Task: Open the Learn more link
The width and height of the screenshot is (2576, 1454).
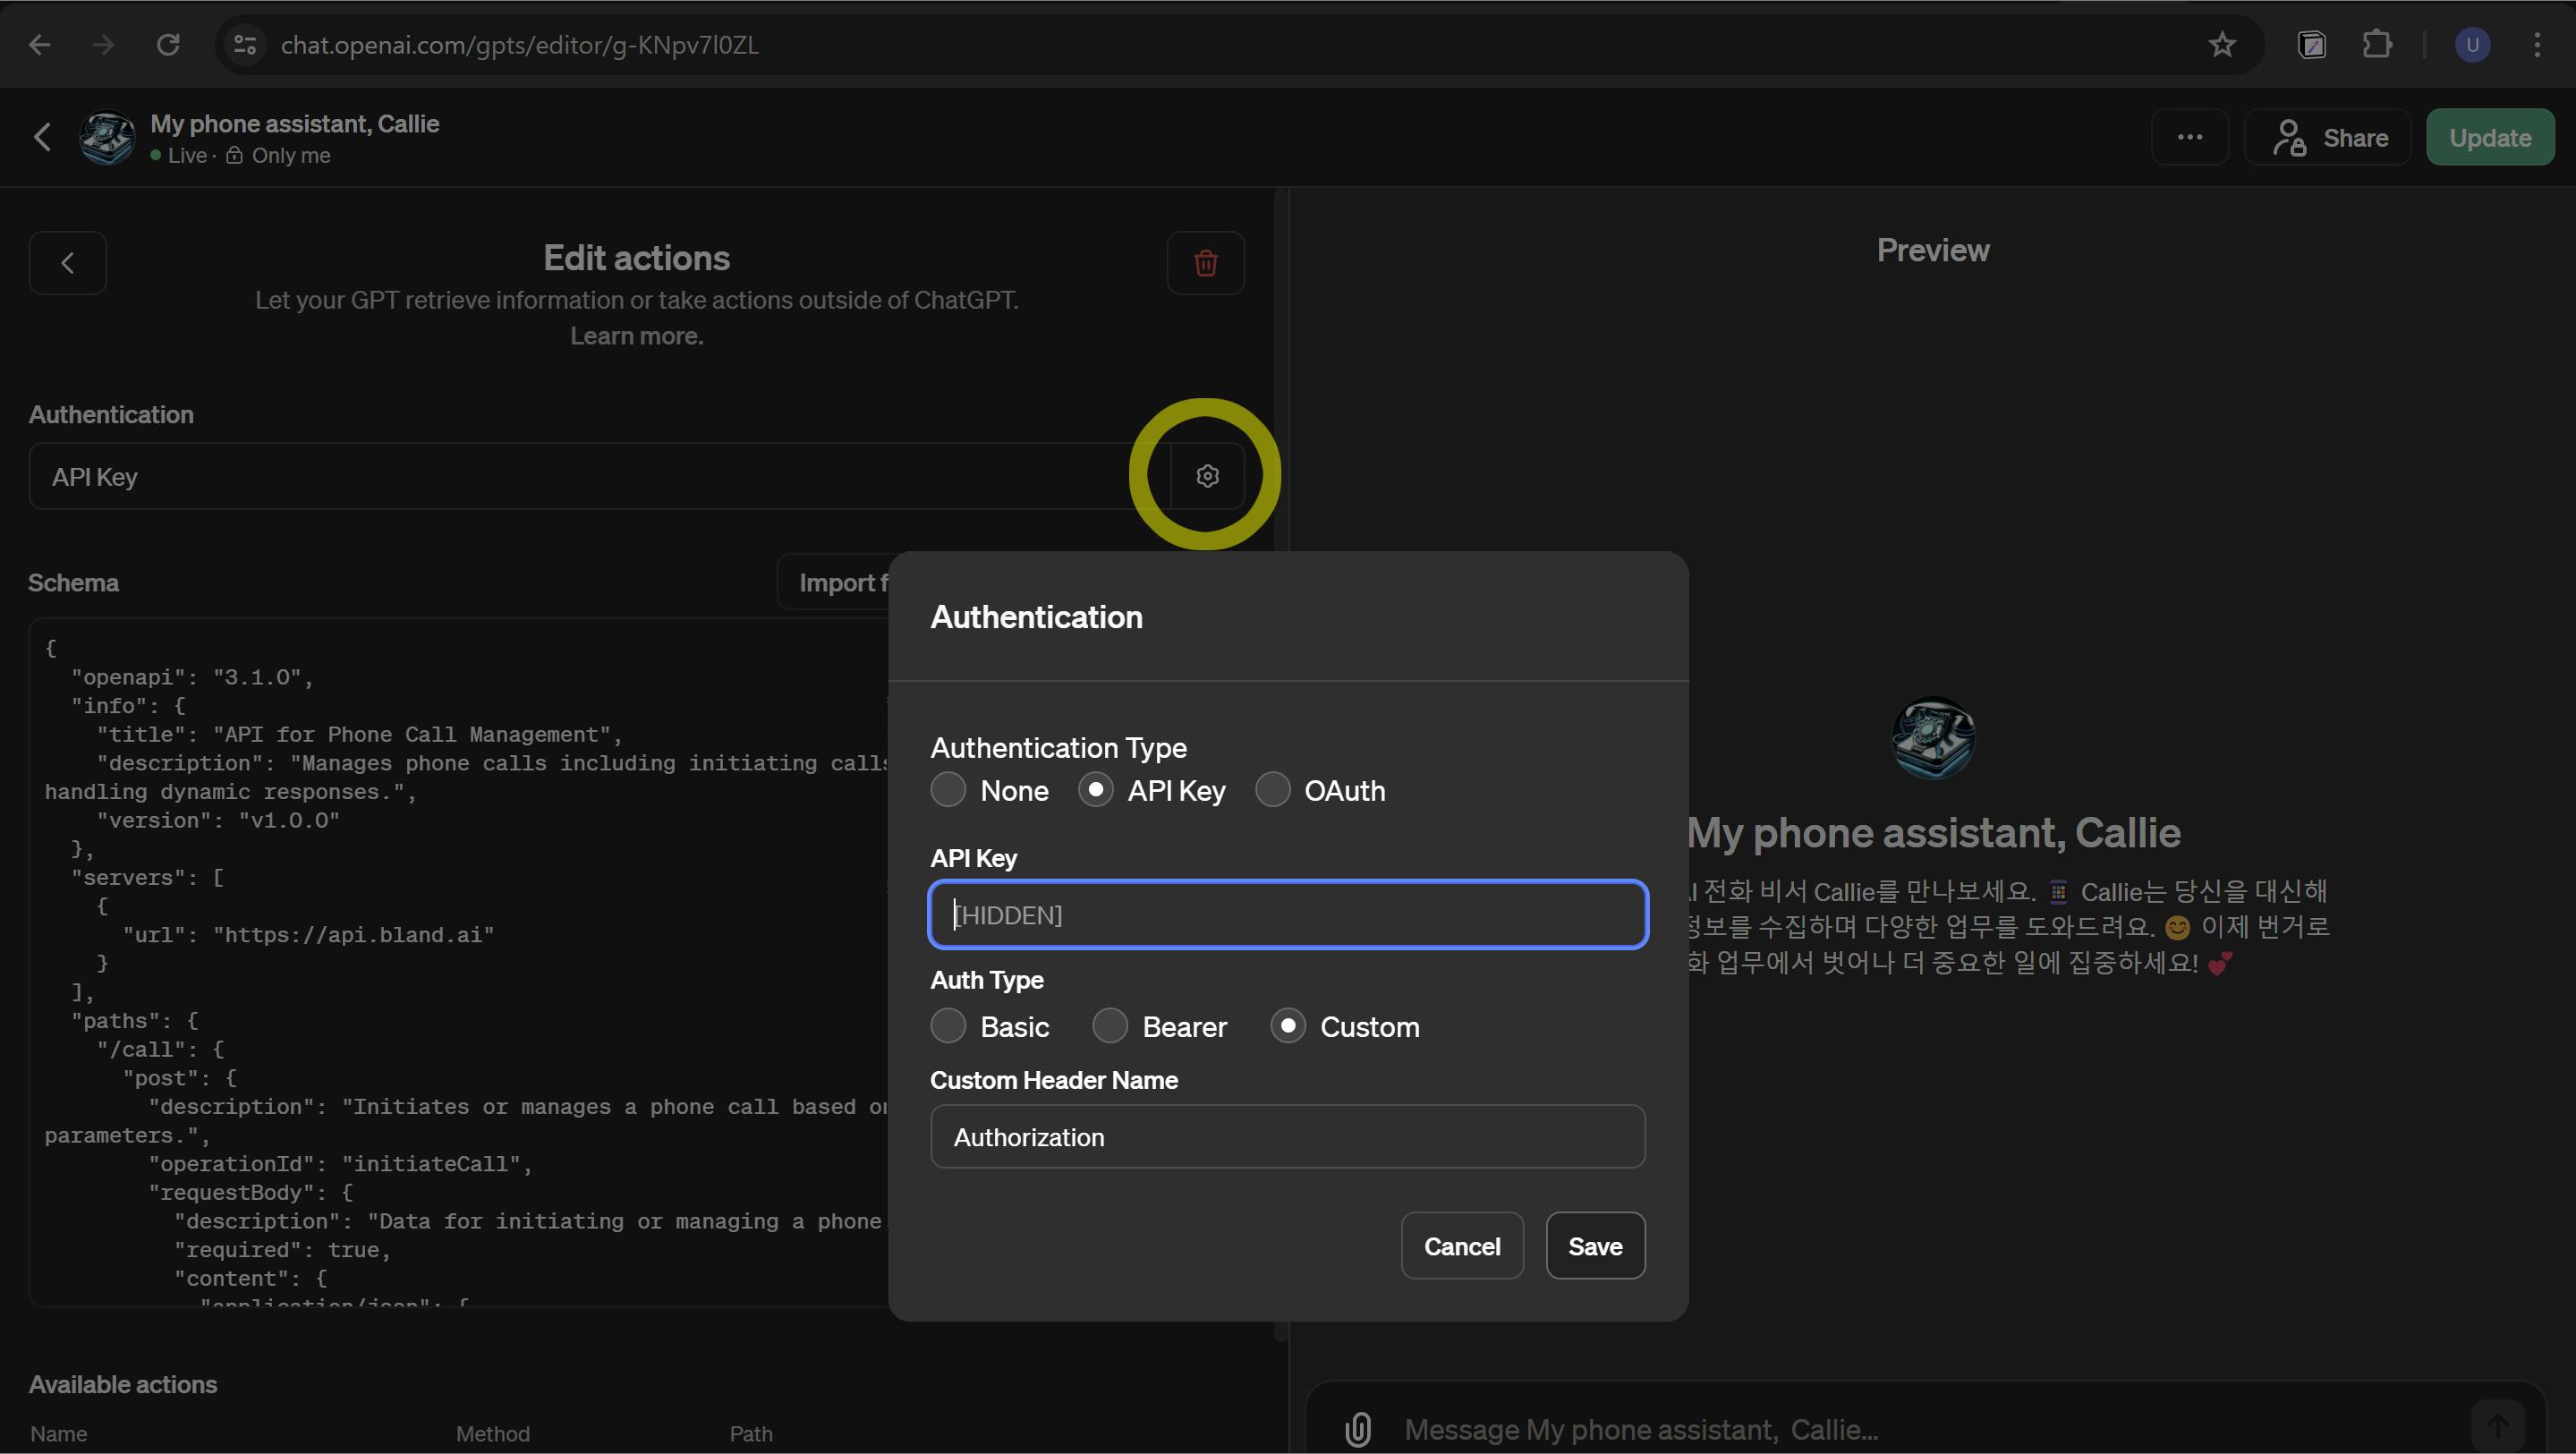Action: (636, 336)
